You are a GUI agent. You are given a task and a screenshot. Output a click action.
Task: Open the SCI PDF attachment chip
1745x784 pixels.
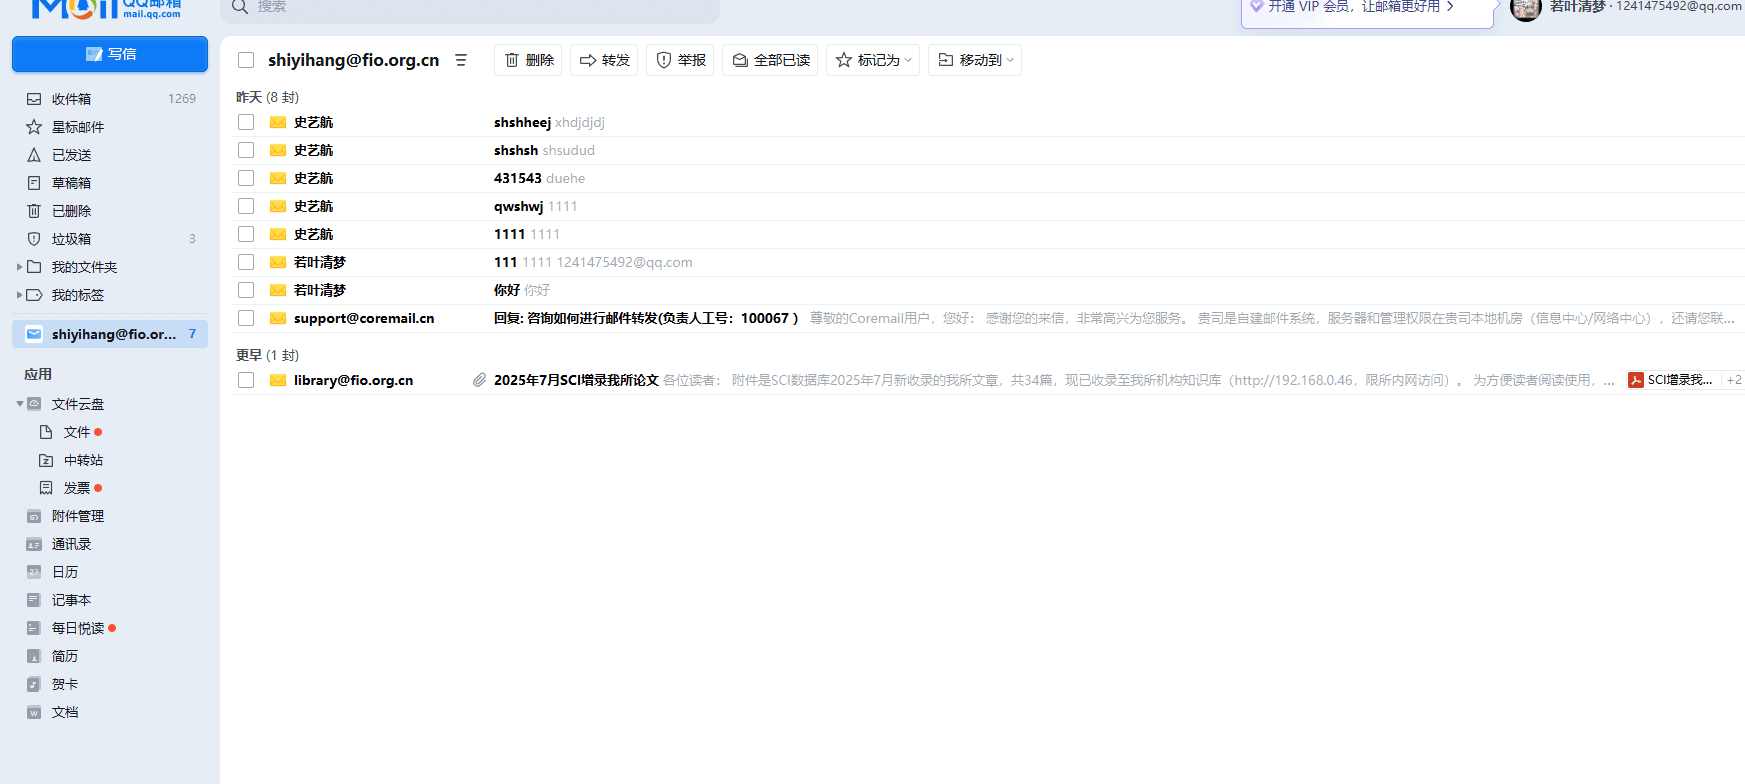[x=1670, y=380]
